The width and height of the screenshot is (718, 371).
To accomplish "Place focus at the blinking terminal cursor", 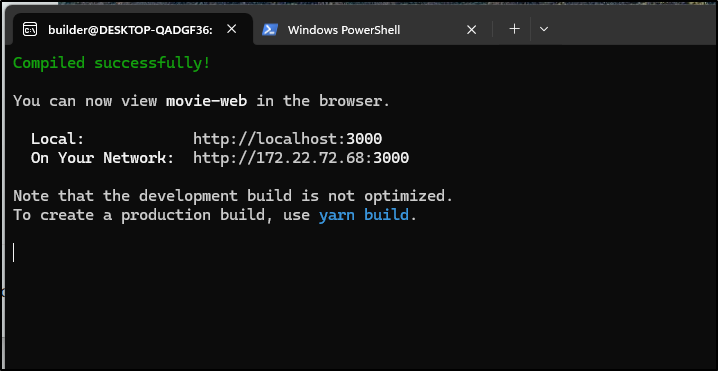I will [14, 252].
